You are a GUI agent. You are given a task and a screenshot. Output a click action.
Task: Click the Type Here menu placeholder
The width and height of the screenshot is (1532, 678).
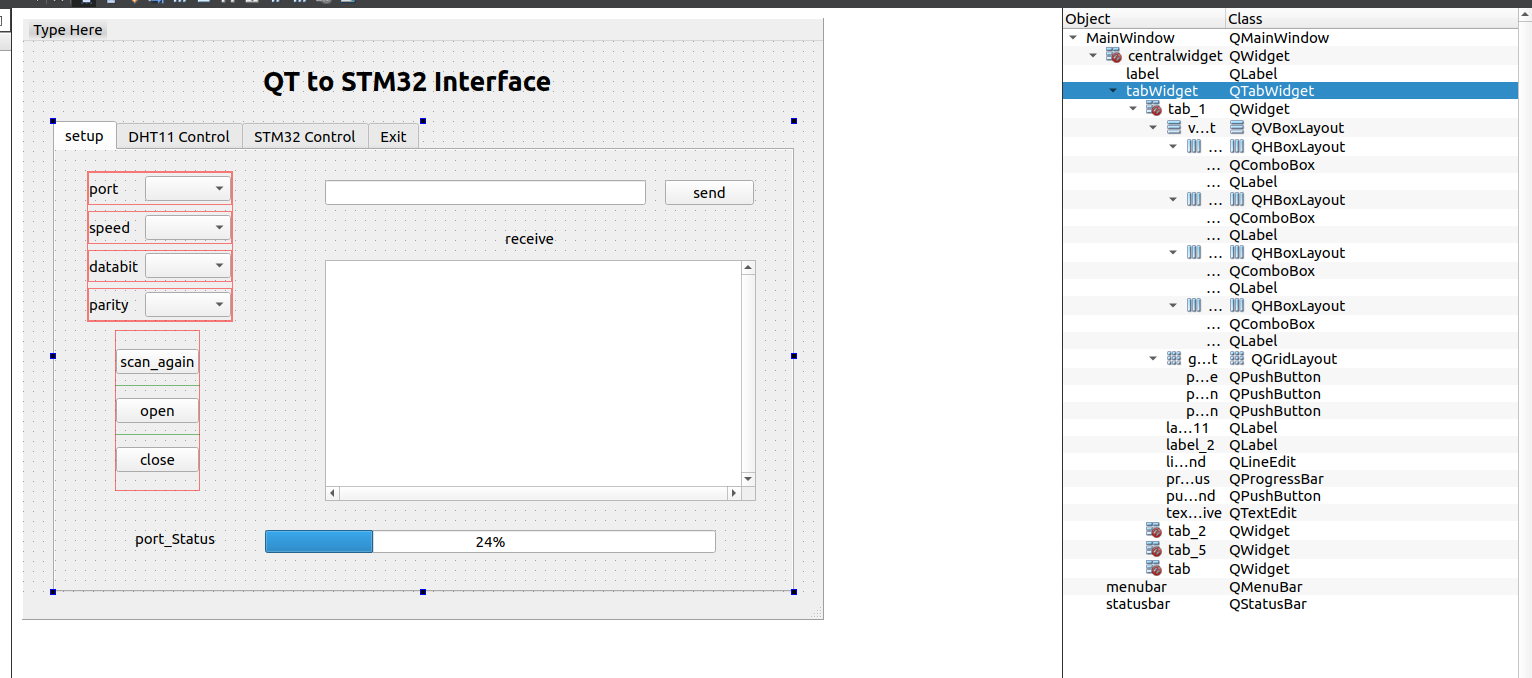tap(68, 30)
